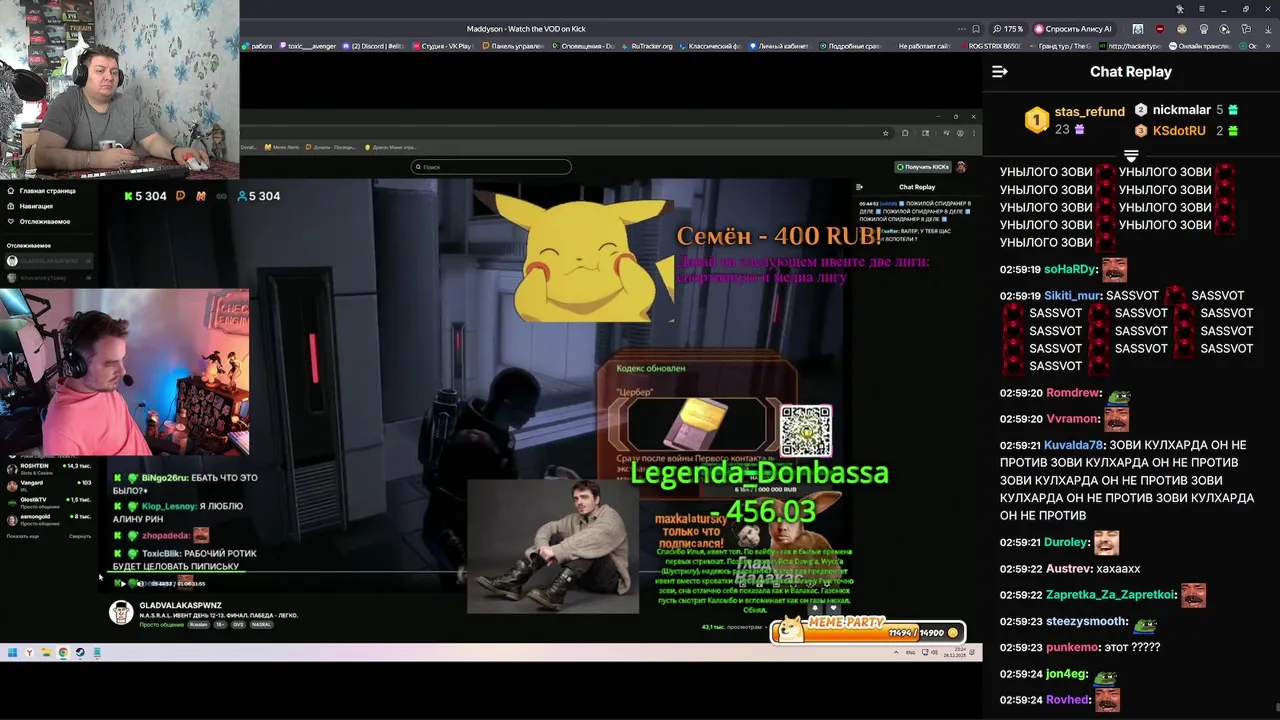Click inner Kick search field 'Поиск'

(491, 167)
